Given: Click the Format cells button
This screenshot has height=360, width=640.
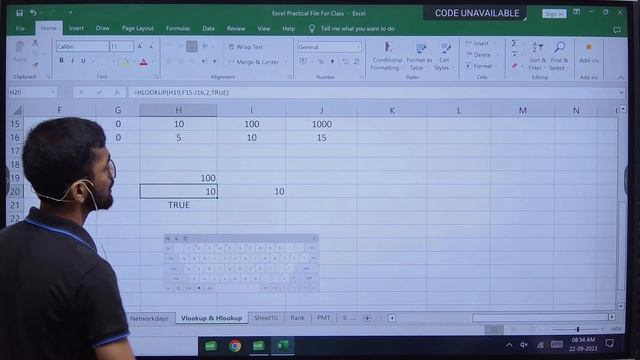Looking at the screenshot, I should point(482,66).
